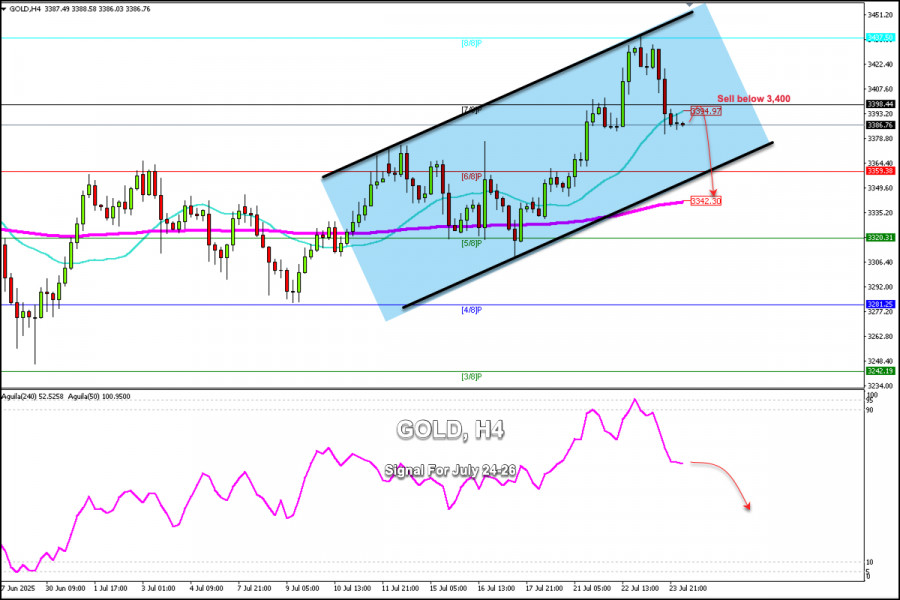900x600 pixels.
Task: Click the 15 Jul 05:00 date label
Action: 448,589
